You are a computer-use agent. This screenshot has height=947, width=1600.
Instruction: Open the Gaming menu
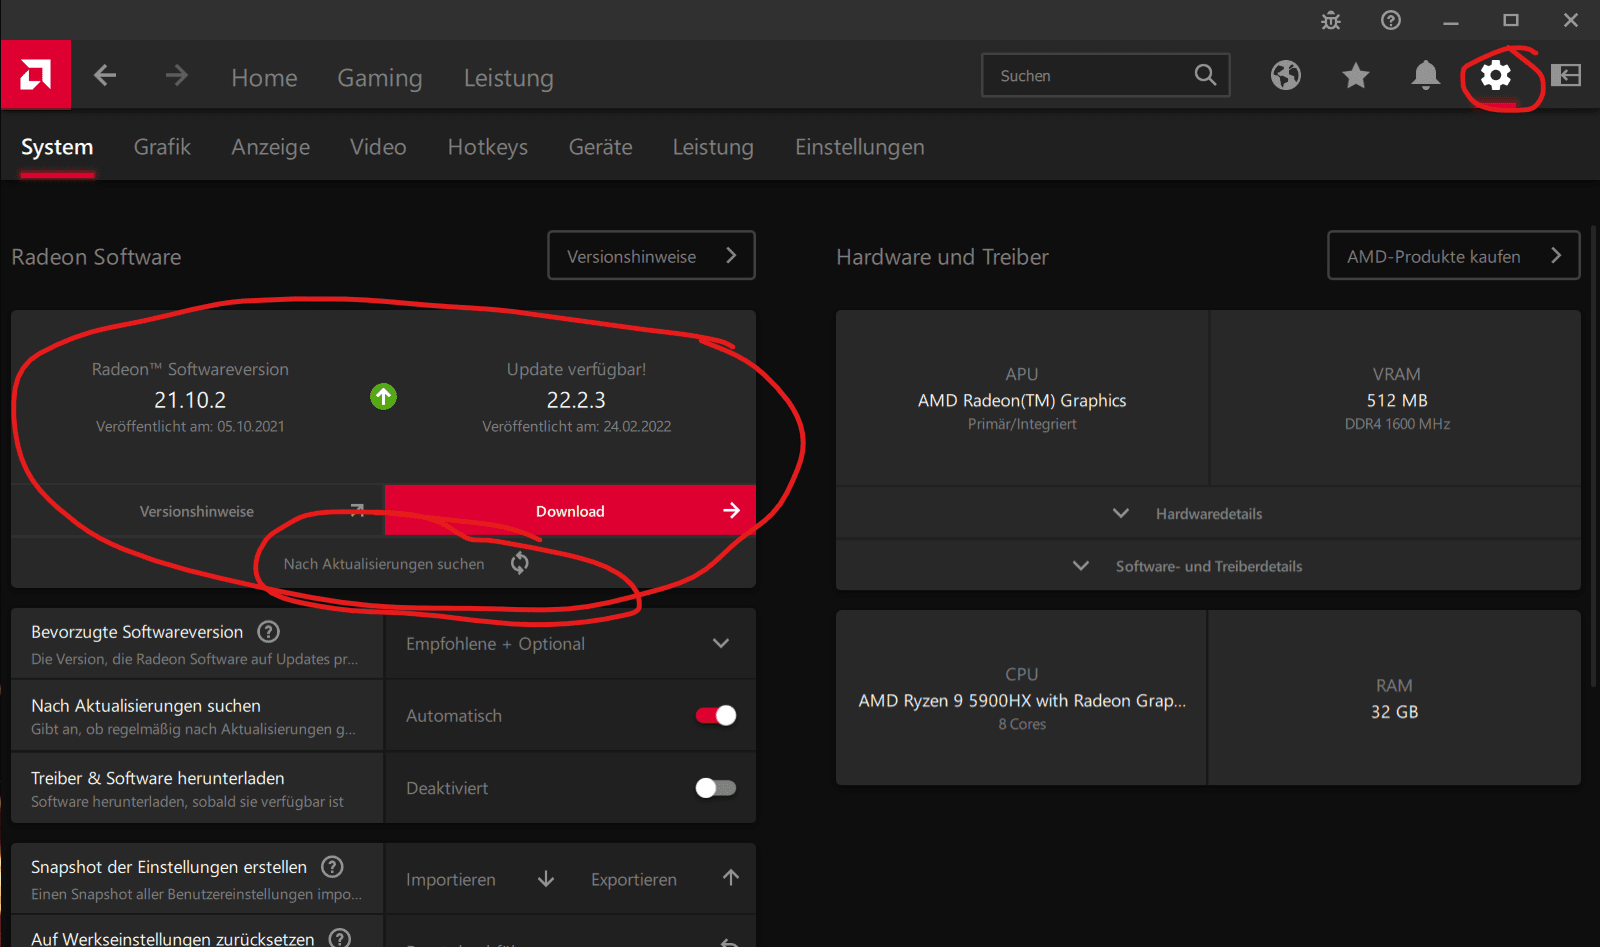pos(380,77)
